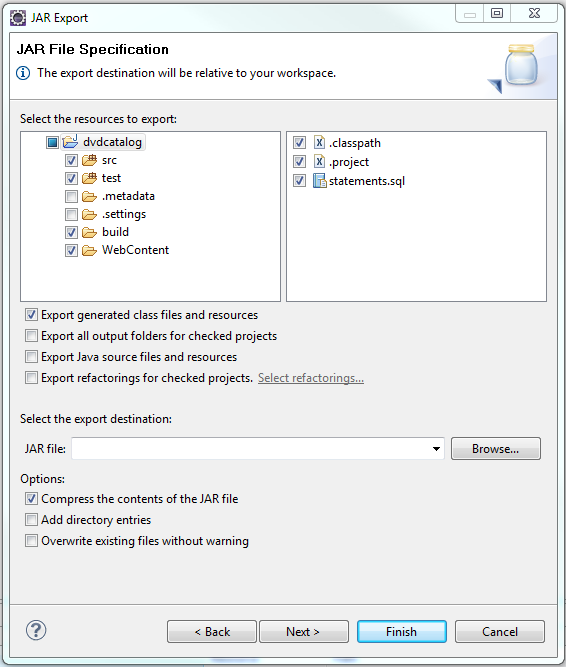Click the Select refactorings link
This screenshot has width=566, height=667.
311,378
